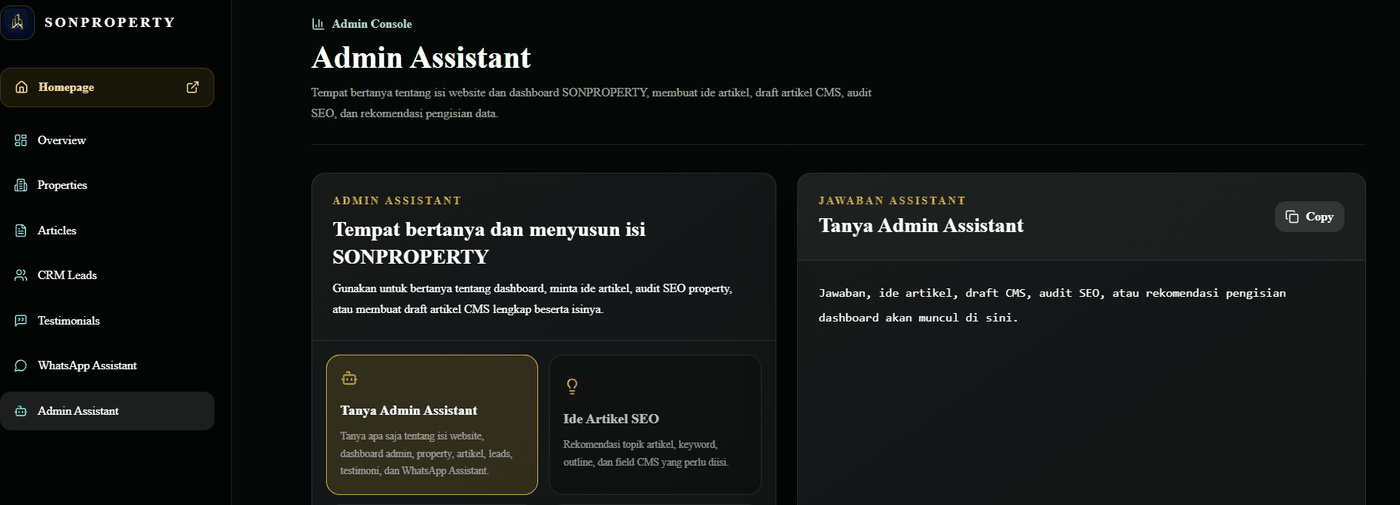Click the copy icon in Copy button

click(x=1292, y=217)
